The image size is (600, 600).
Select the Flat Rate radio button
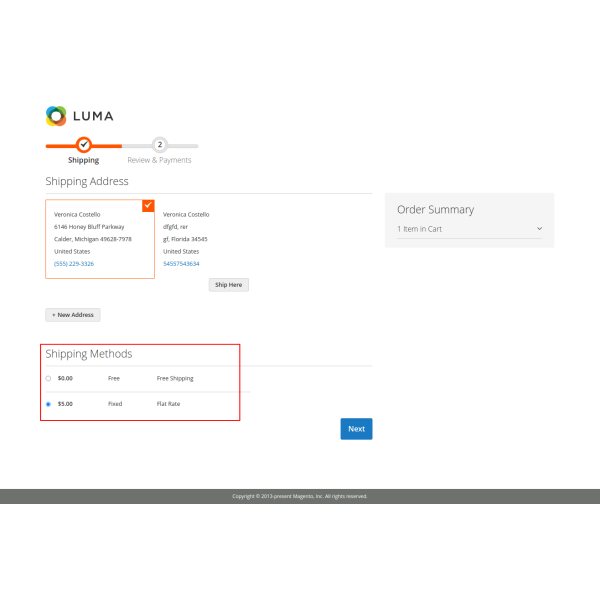tap(48, 404)
